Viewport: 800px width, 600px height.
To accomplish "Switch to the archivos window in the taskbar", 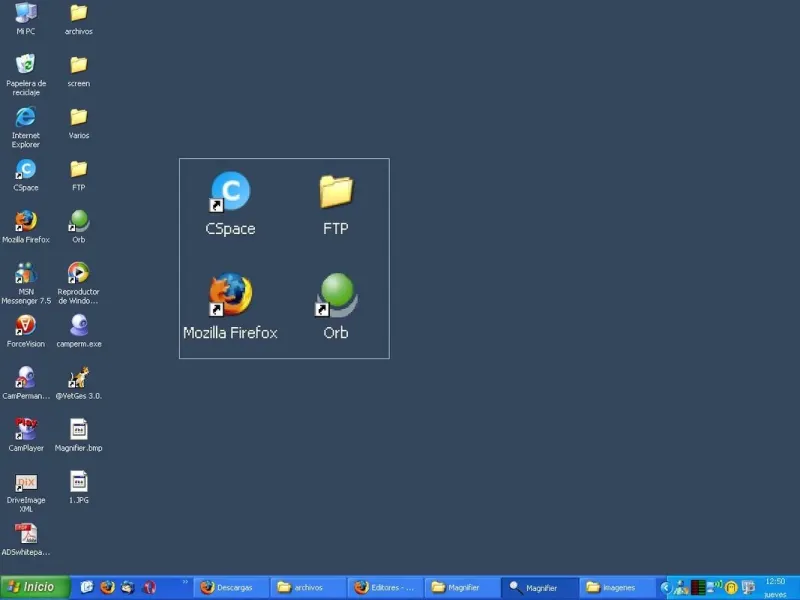I will [x=308, y=588].
